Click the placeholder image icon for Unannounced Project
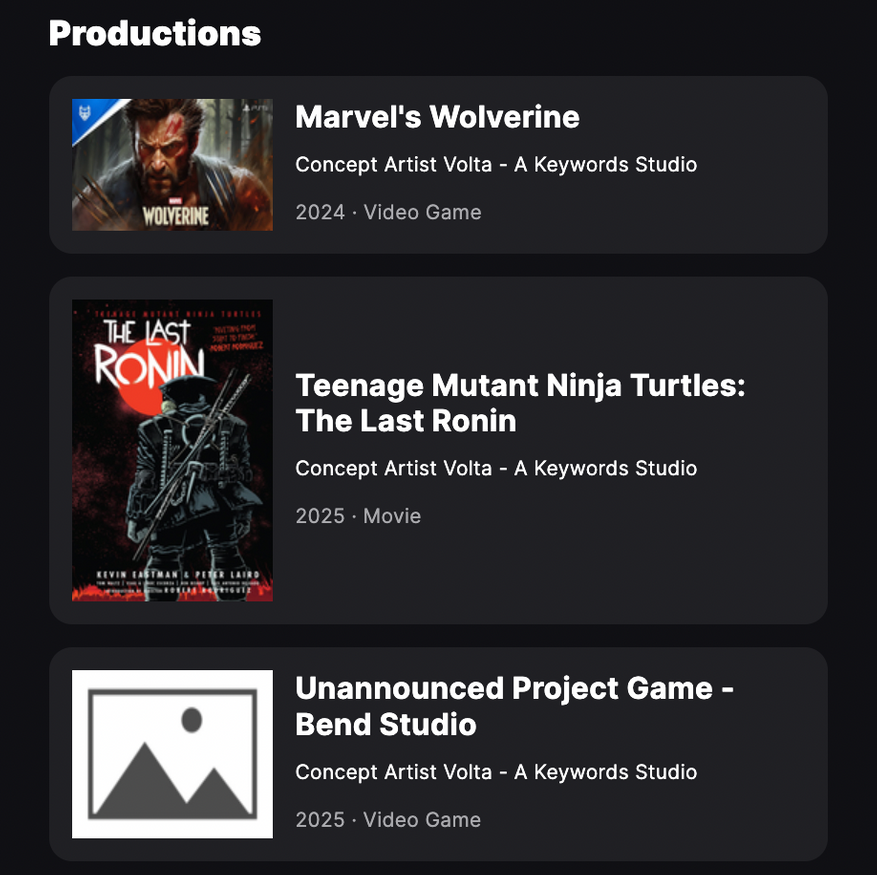 click(172, 754)
